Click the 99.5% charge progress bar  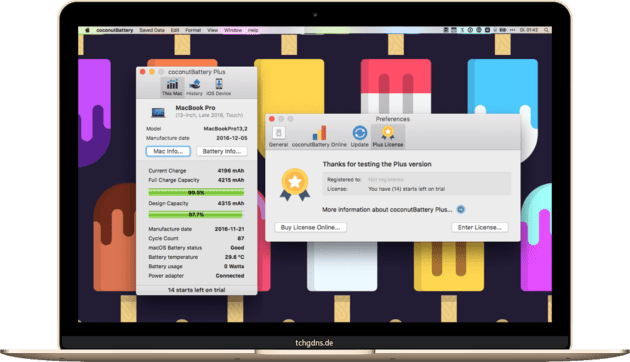[x=196, y=192]
